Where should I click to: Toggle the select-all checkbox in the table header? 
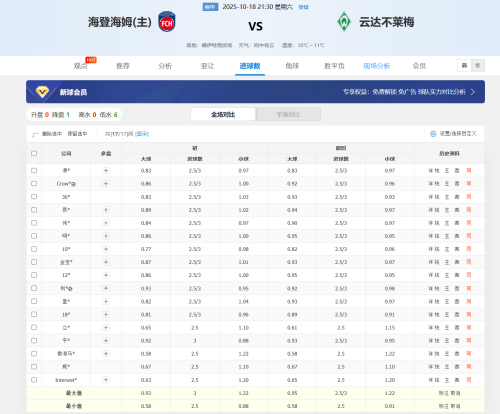(x=34, y=153)
